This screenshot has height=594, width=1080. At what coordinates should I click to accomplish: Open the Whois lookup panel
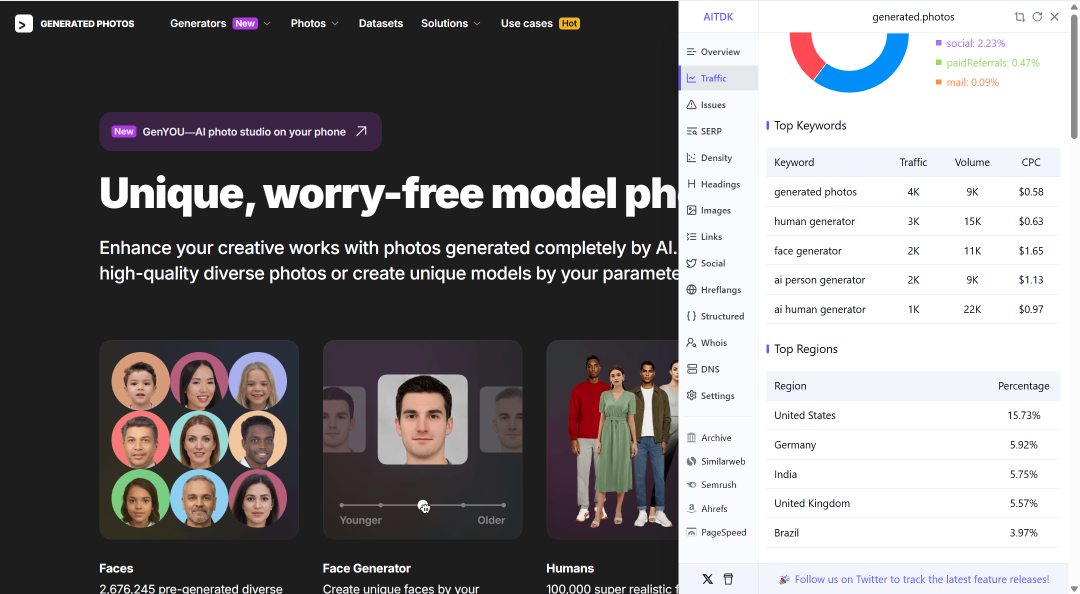(718, 342)
